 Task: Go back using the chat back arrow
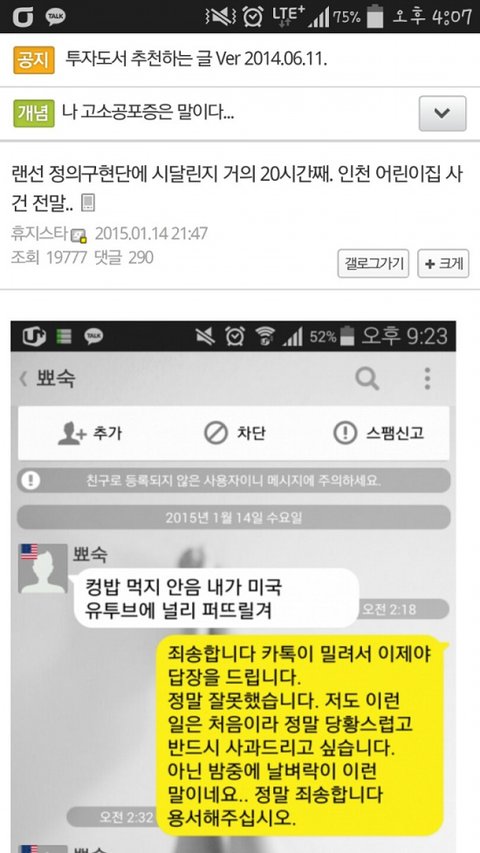(23, 379)
